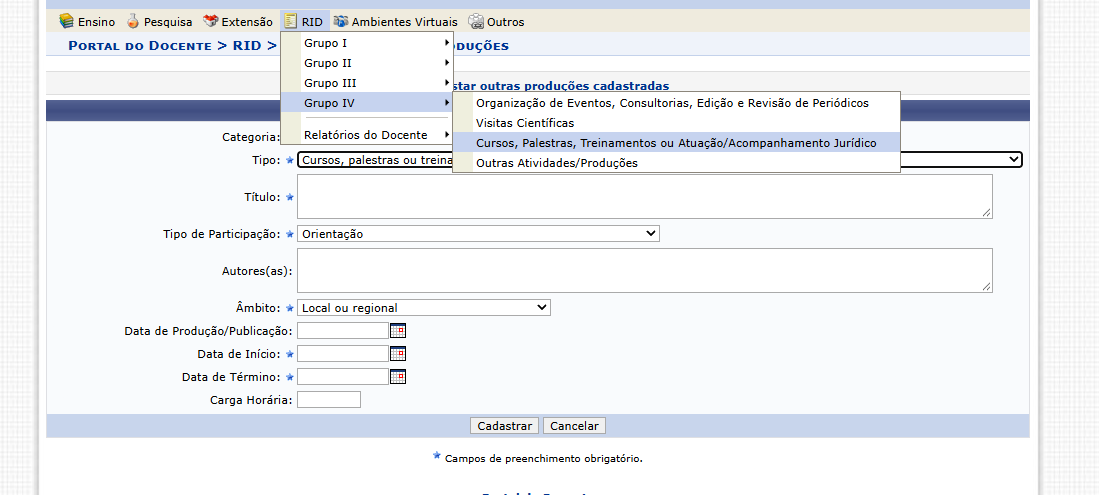Click Data de Produção/Publicação date field
Viewport: 1099px width, 495px height.
point(343,330)
